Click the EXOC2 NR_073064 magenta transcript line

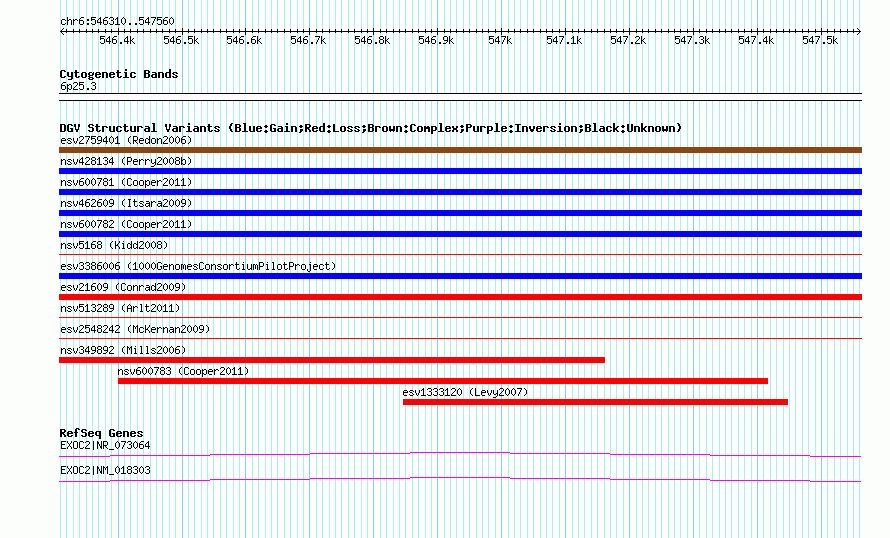[x=460, y=454]
